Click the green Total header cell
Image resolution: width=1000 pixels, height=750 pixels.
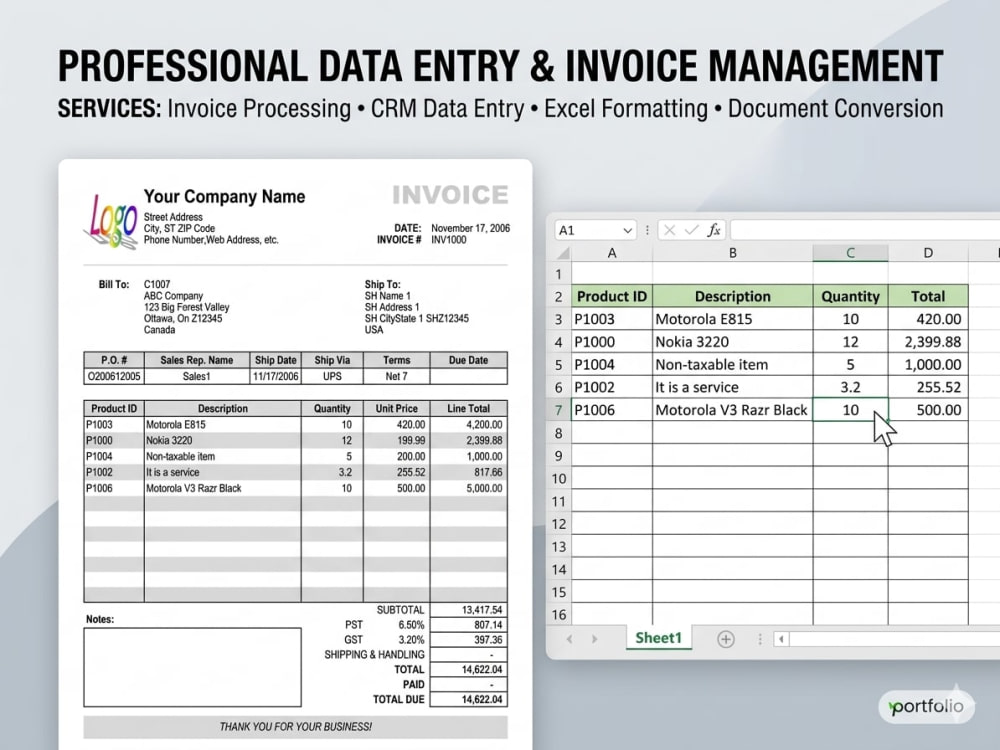[928, 296]
